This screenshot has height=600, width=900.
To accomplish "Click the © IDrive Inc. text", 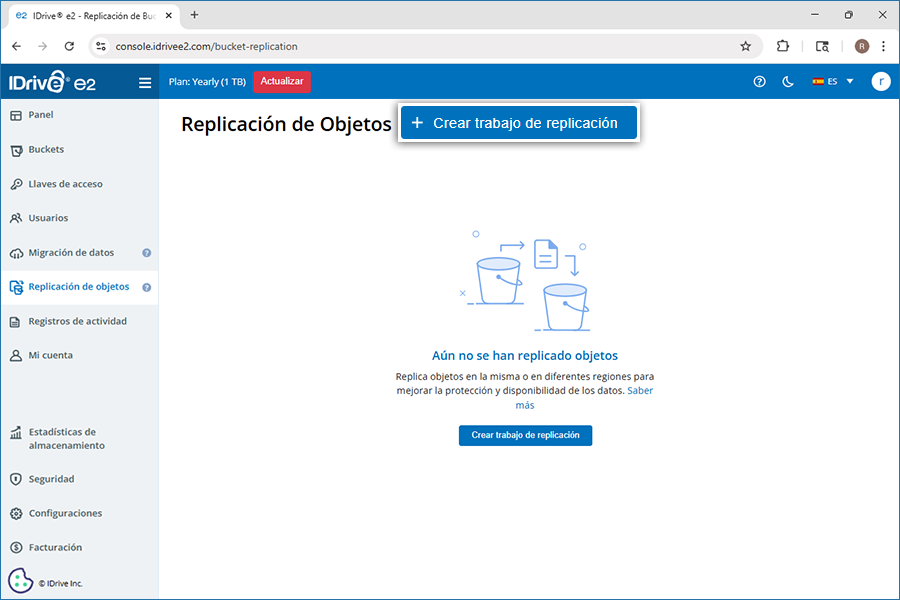I will coord(61,583).
